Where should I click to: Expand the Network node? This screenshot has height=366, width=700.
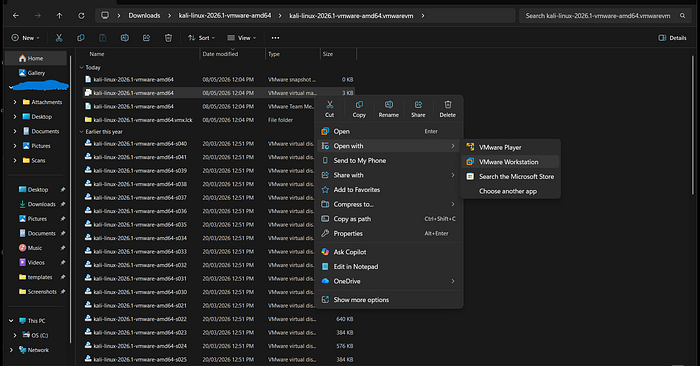(11, 350)
